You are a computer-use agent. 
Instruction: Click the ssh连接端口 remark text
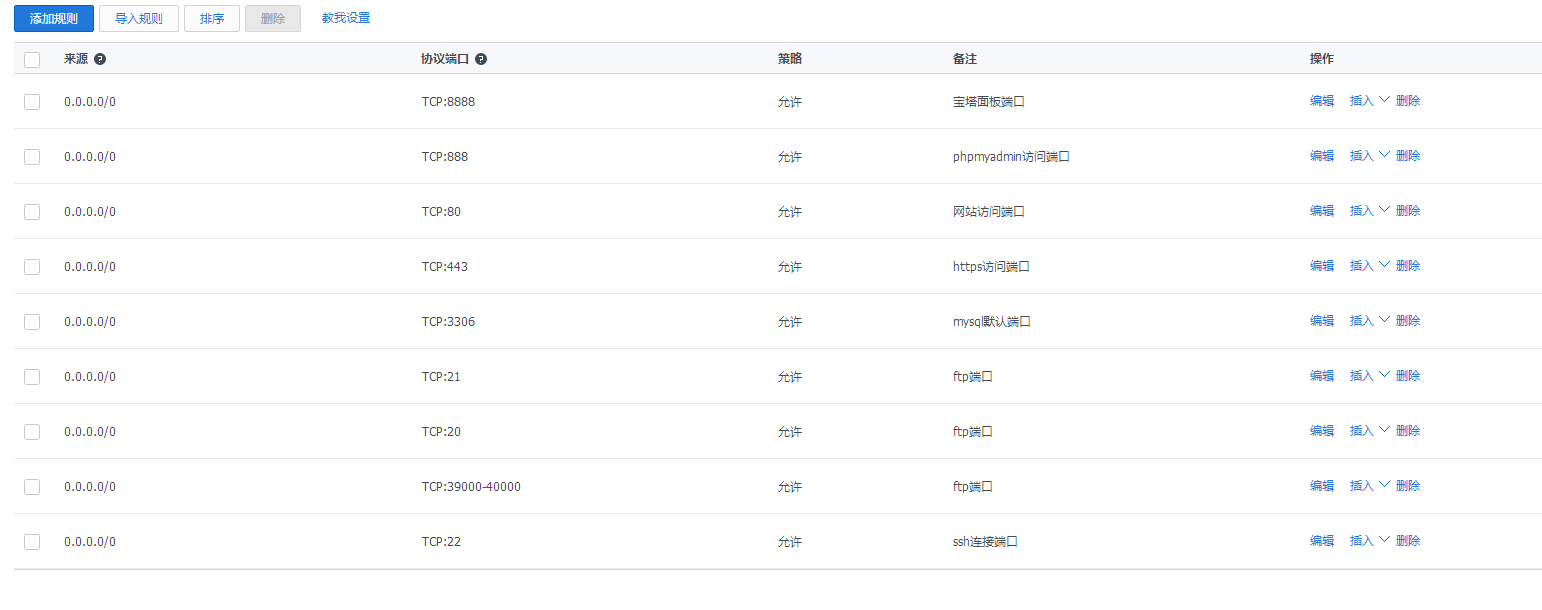pos(986,542)
